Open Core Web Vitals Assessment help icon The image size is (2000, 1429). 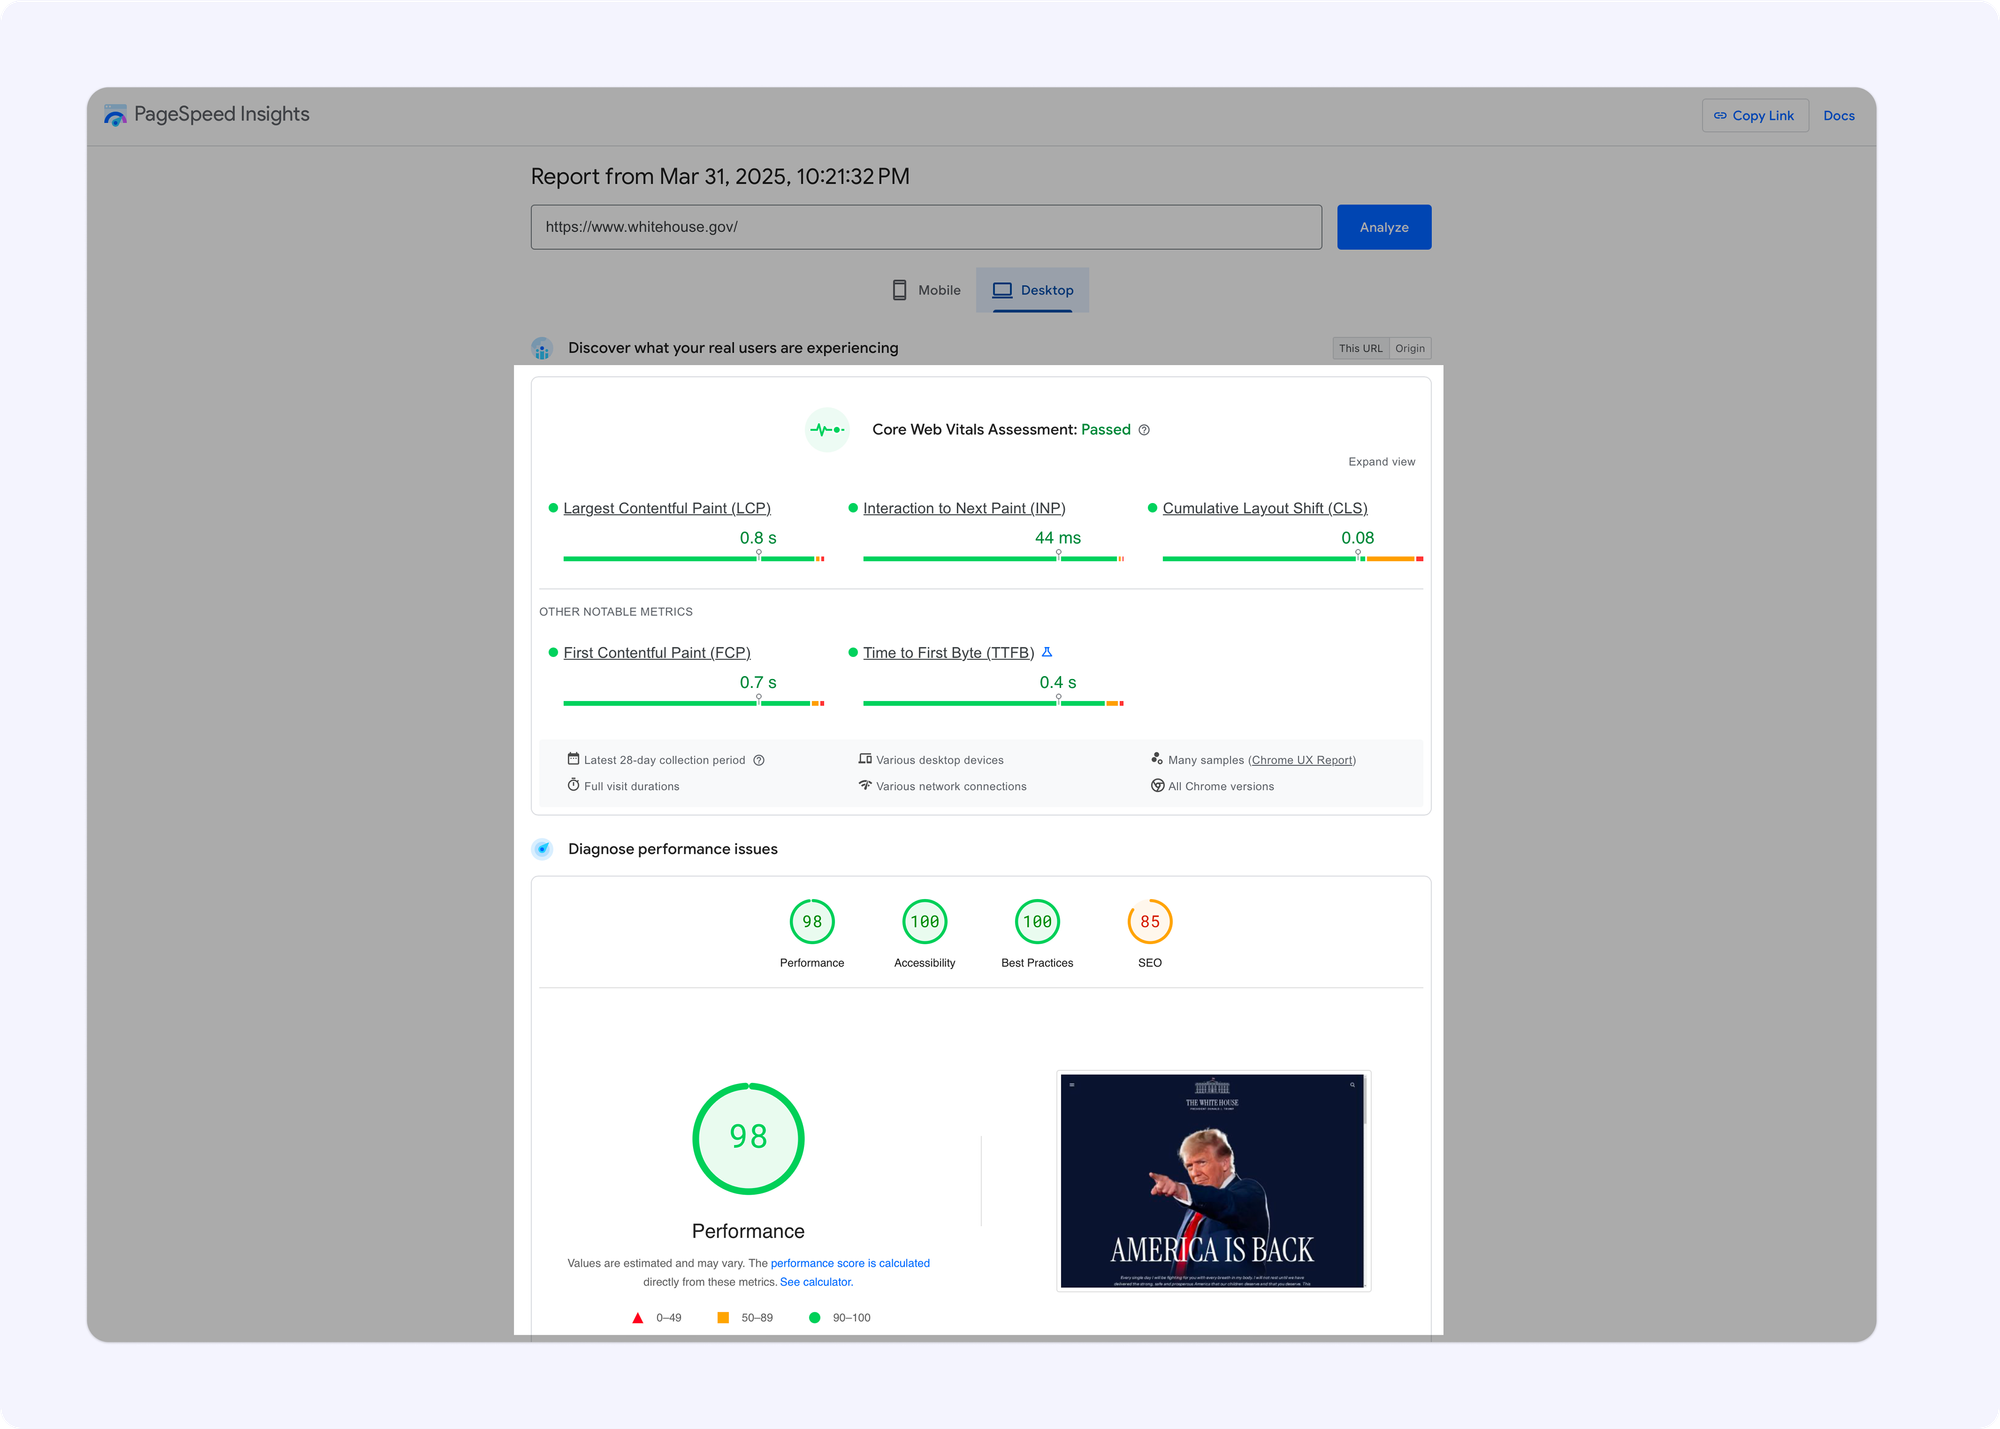1144,430
